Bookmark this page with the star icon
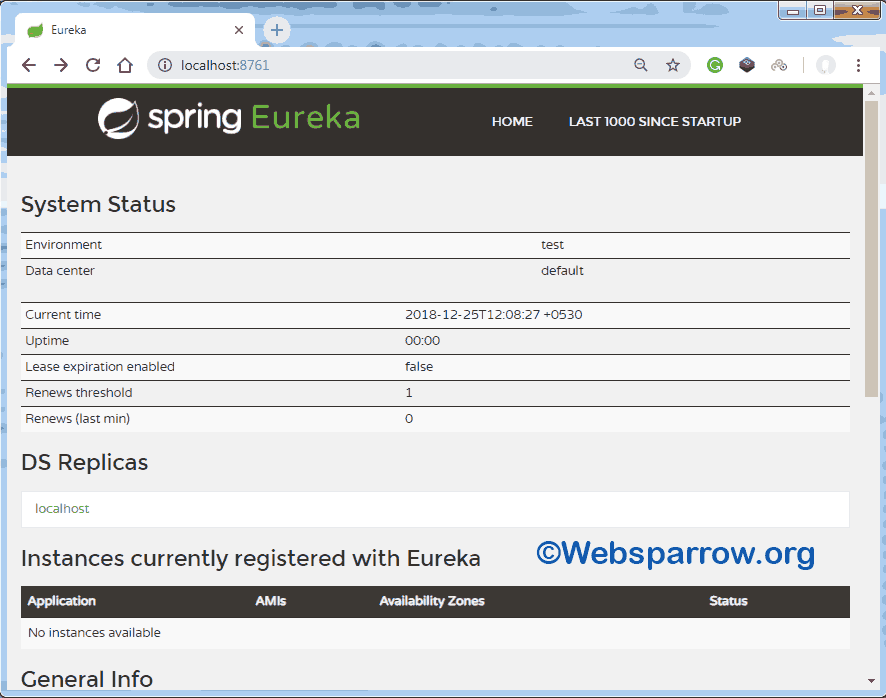The image size is (886, 698). click(672, 66)
